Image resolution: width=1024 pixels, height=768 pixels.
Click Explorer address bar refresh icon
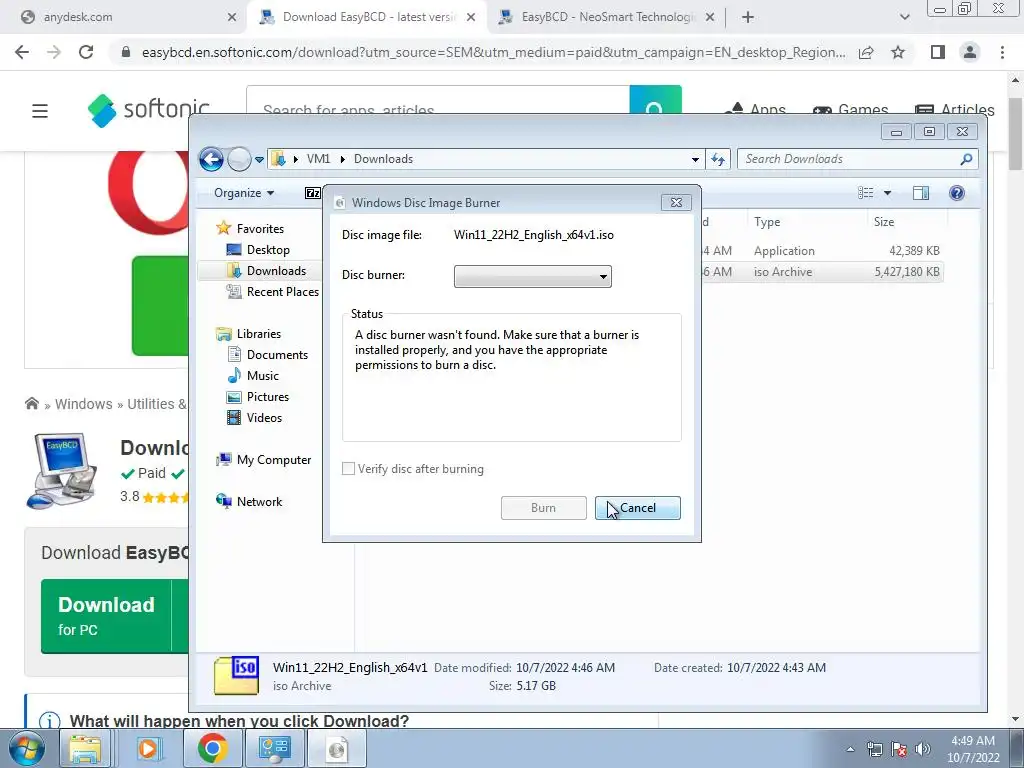coord(718,159)
